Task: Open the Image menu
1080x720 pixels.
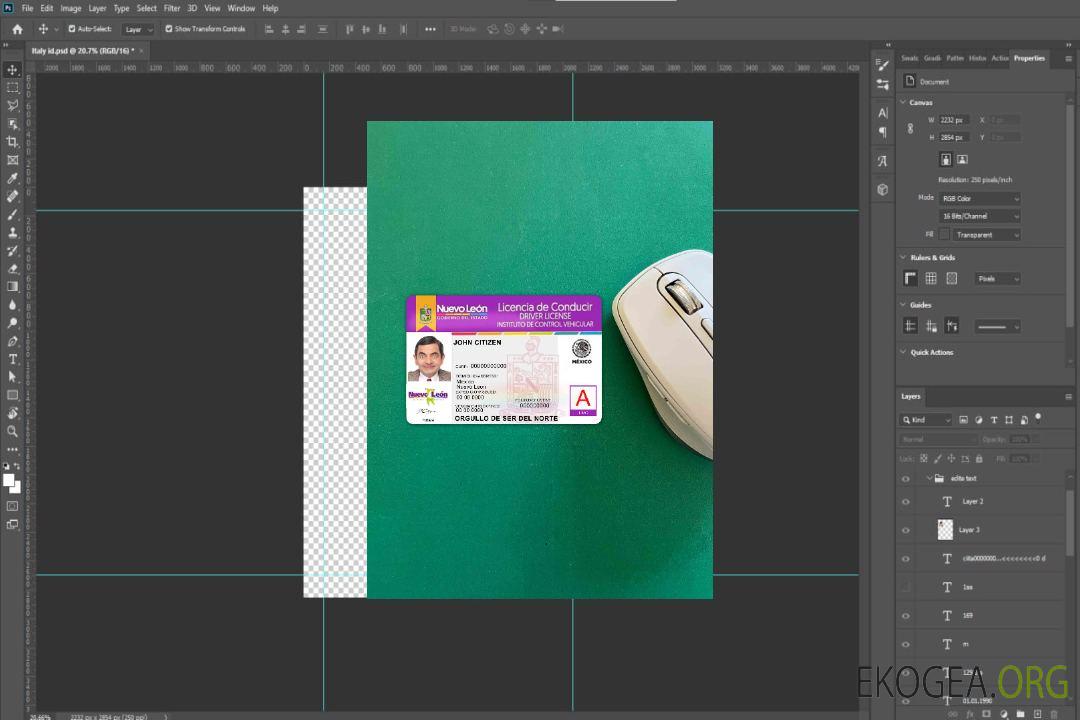Action: point(70,8)
